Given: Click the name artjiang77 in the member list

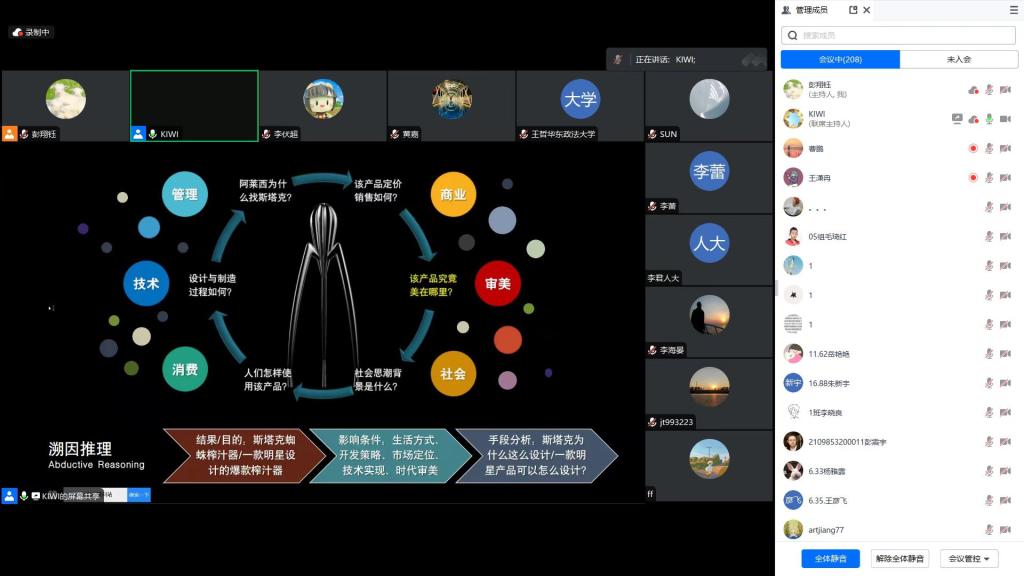Looking at the screenshot, I should [826, 530].
